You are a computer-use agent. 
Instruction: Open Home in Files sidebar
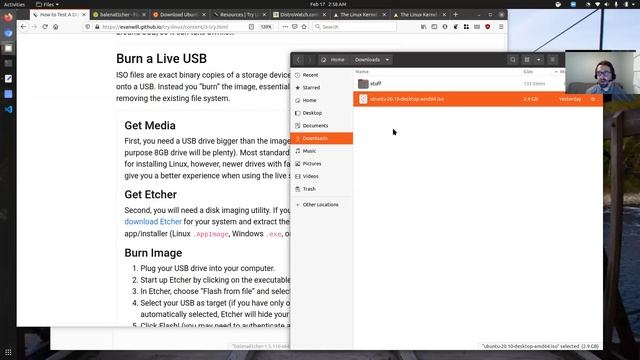coord(322,100)
